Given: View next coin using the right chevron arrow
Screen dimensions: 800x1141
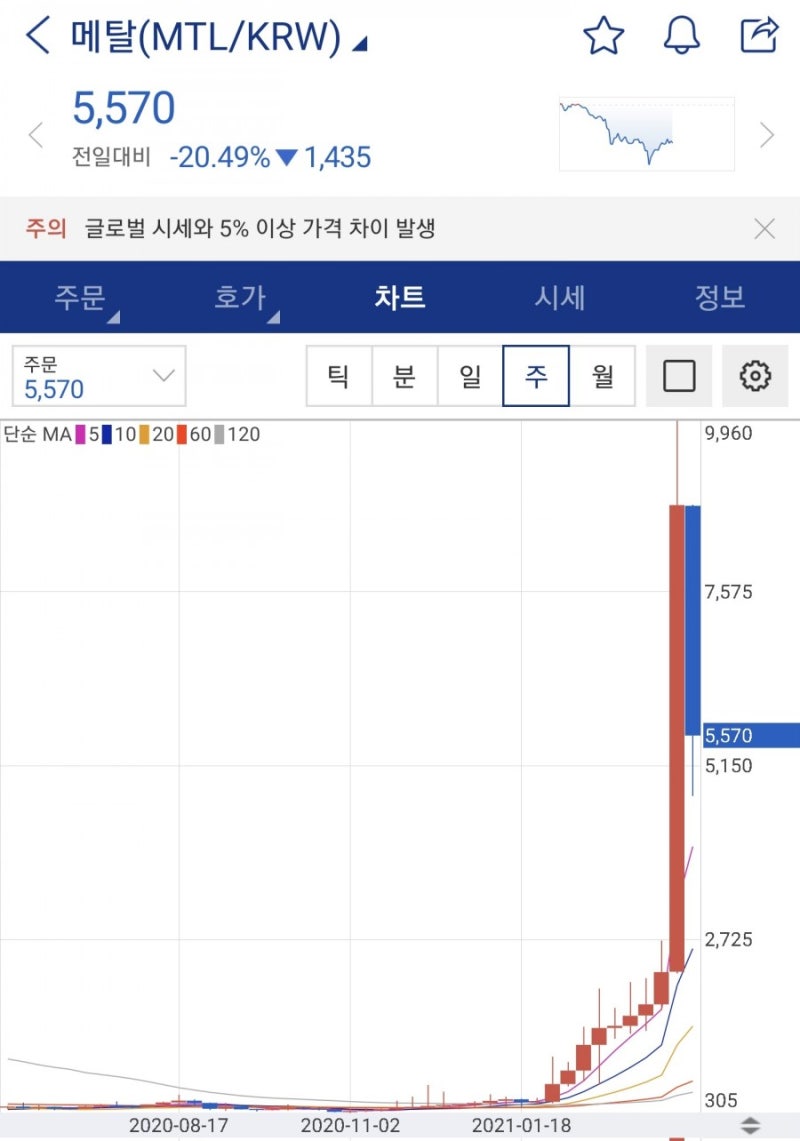Looking at the screenshot, I should [766, 133].
